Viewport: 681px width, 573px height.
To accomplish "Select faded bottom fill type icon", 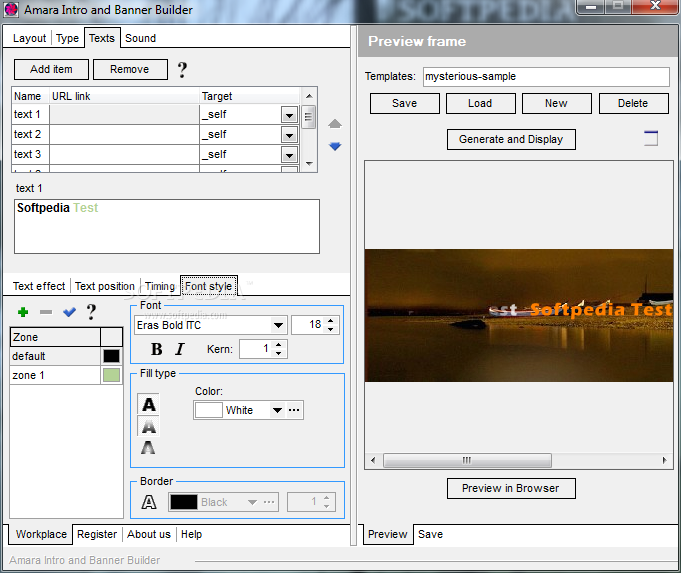I will point(149,447).
